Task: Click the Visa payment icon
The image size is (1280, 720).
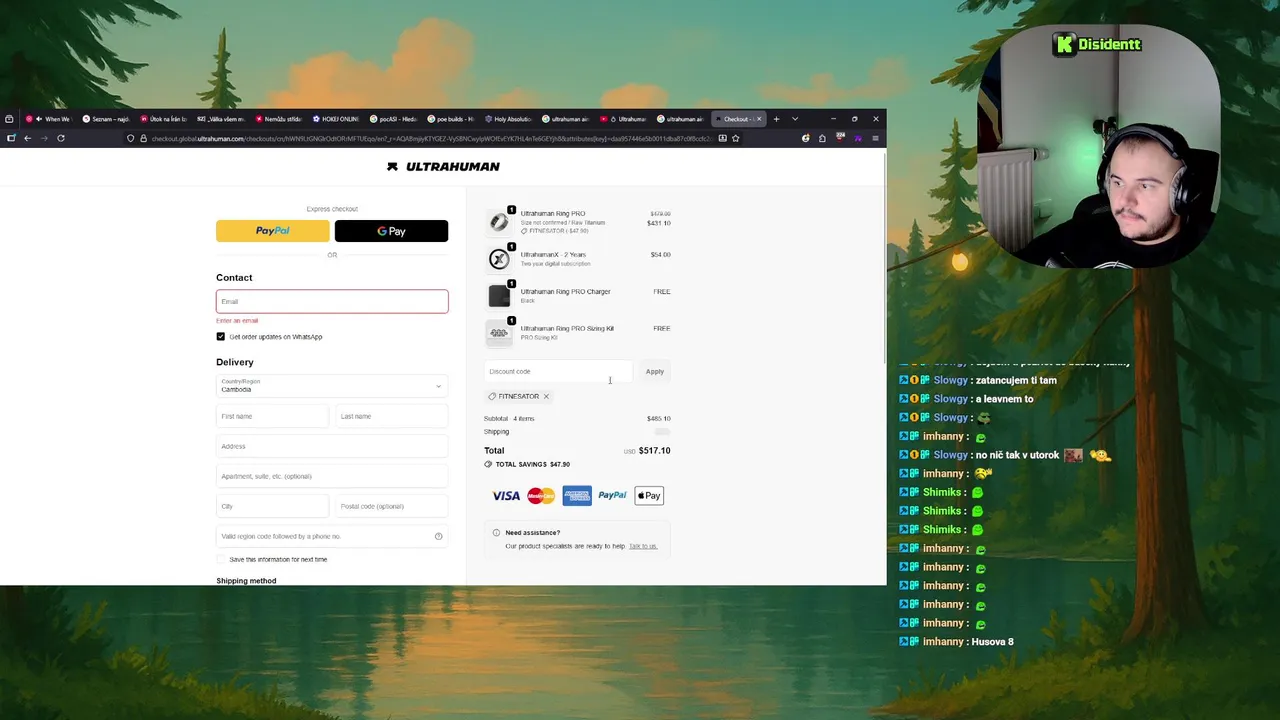Action: click(506, 496)
